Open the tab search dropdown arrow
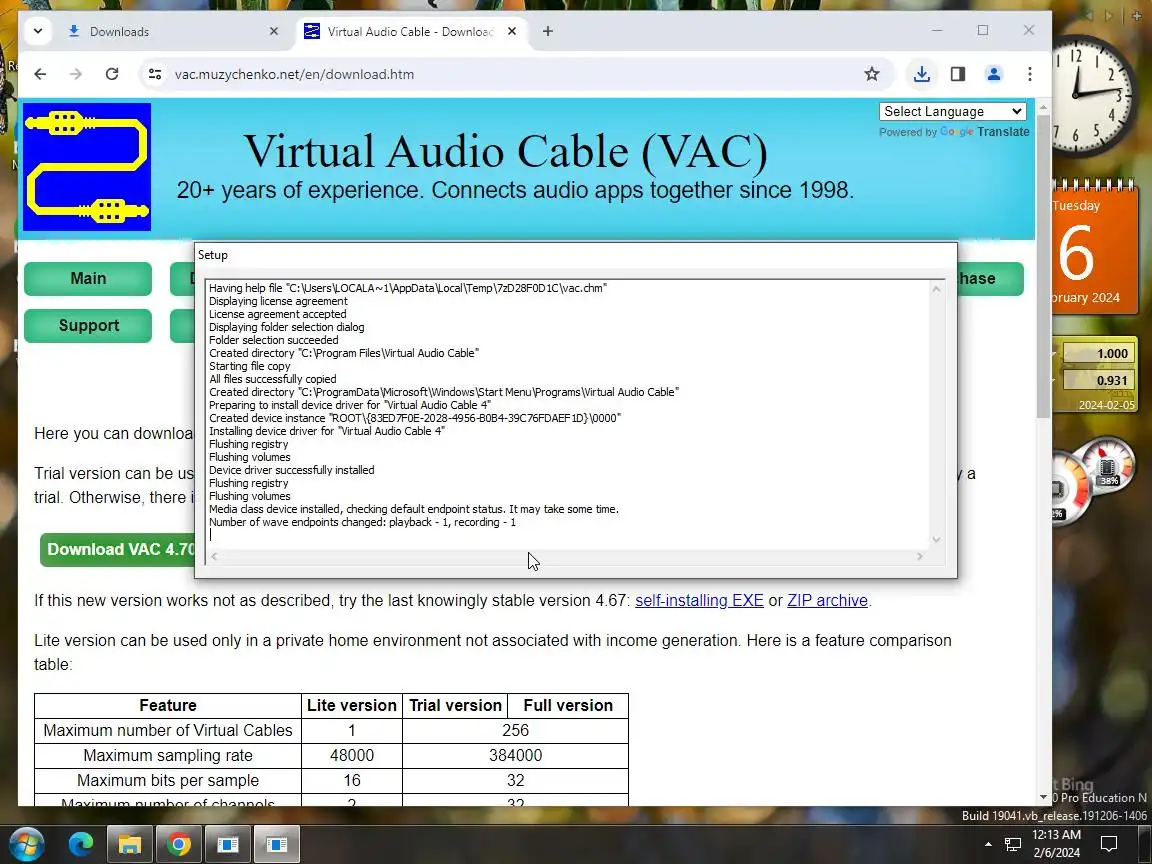The image size is (1152, 864). (38, 32)
